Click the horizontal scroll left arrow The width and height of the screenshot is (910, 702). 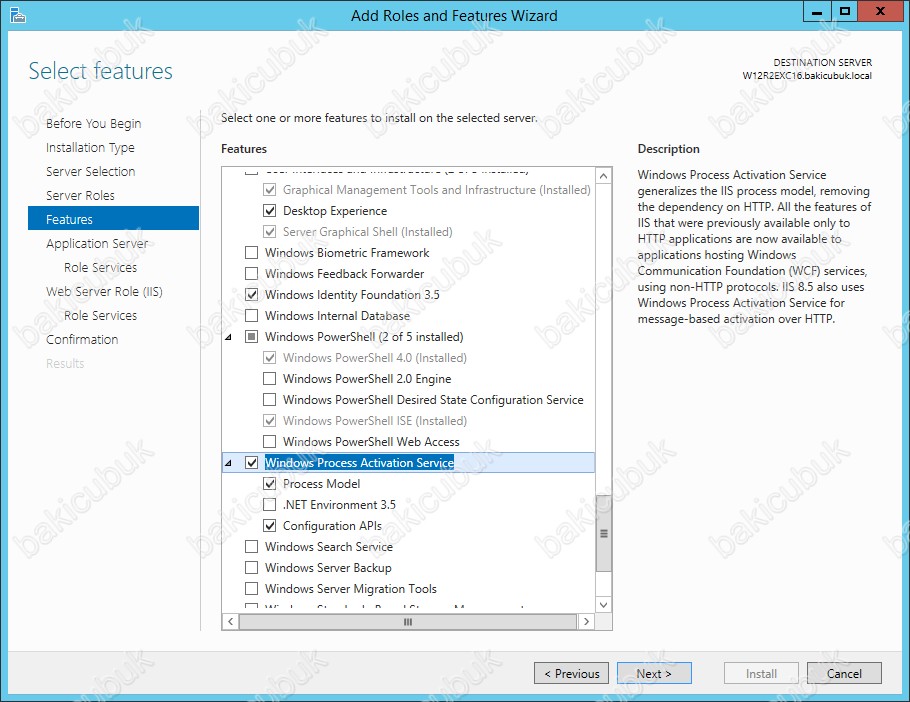[230, 621]
